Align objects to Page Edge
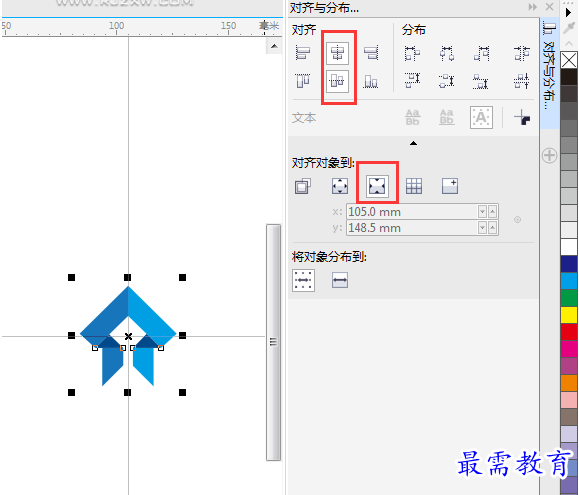Screen dimensions: 579x495 click(340, 186)
